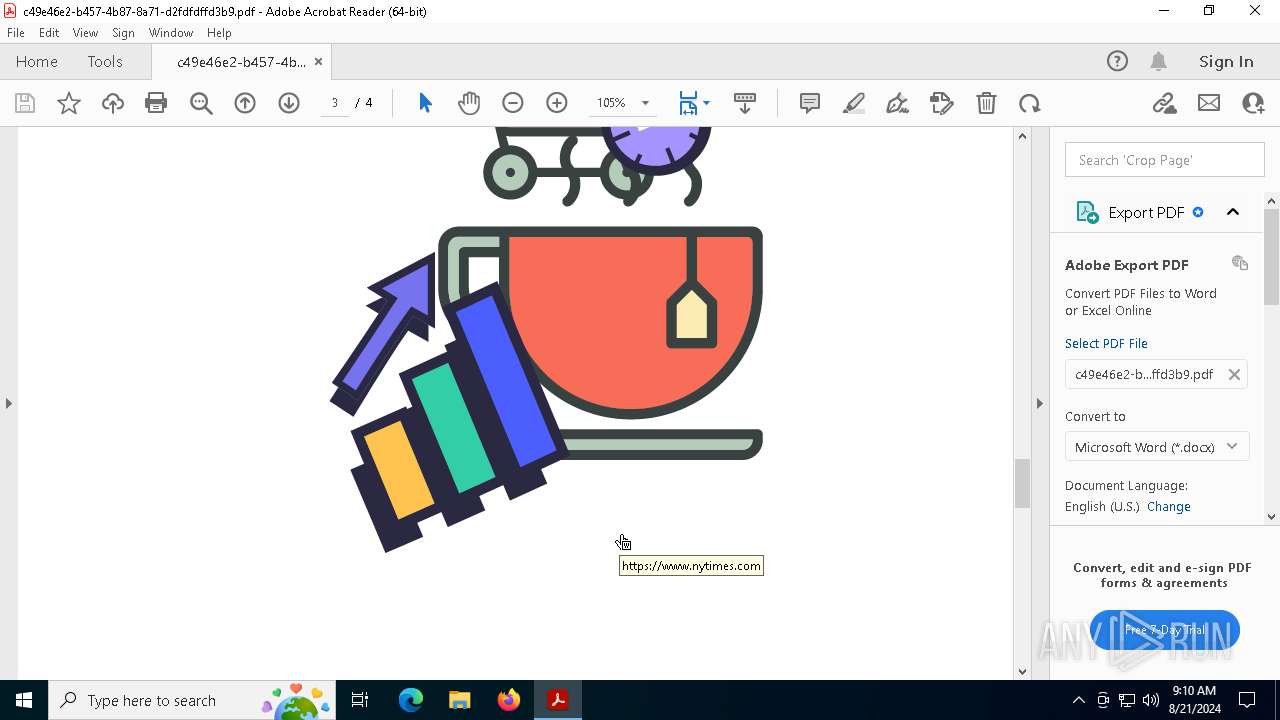Click document scrollbar down arrow
Screen dimensions: 1280x720
click(1022, 672)
